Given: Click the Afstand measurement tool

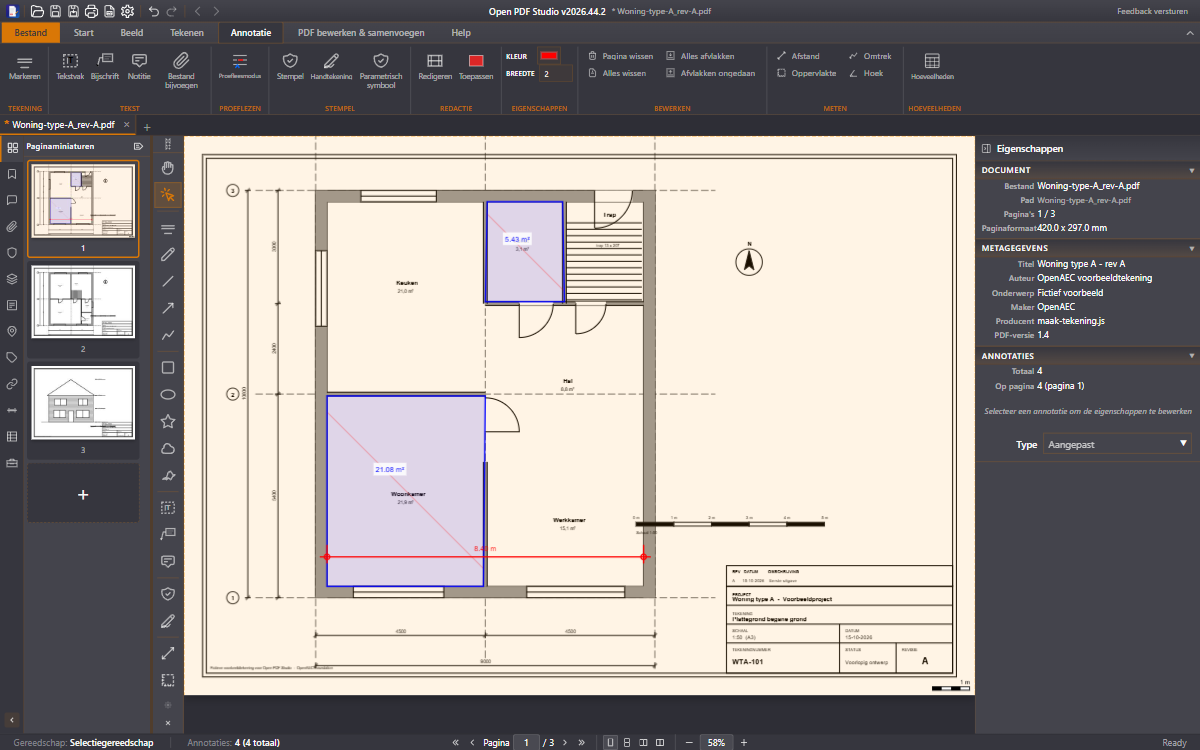Looking at the screenshot, I should (x=798, y=56).
